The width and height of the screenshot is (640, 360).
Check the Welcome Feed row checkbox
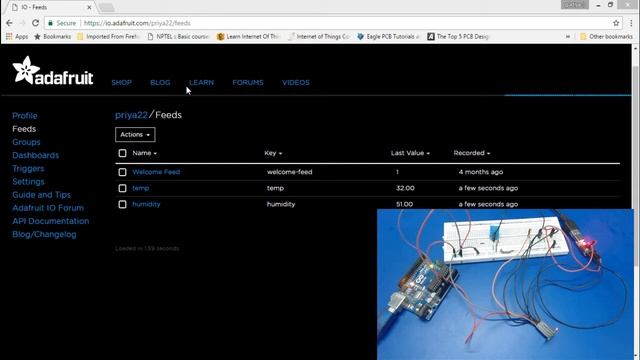[122, 172]
